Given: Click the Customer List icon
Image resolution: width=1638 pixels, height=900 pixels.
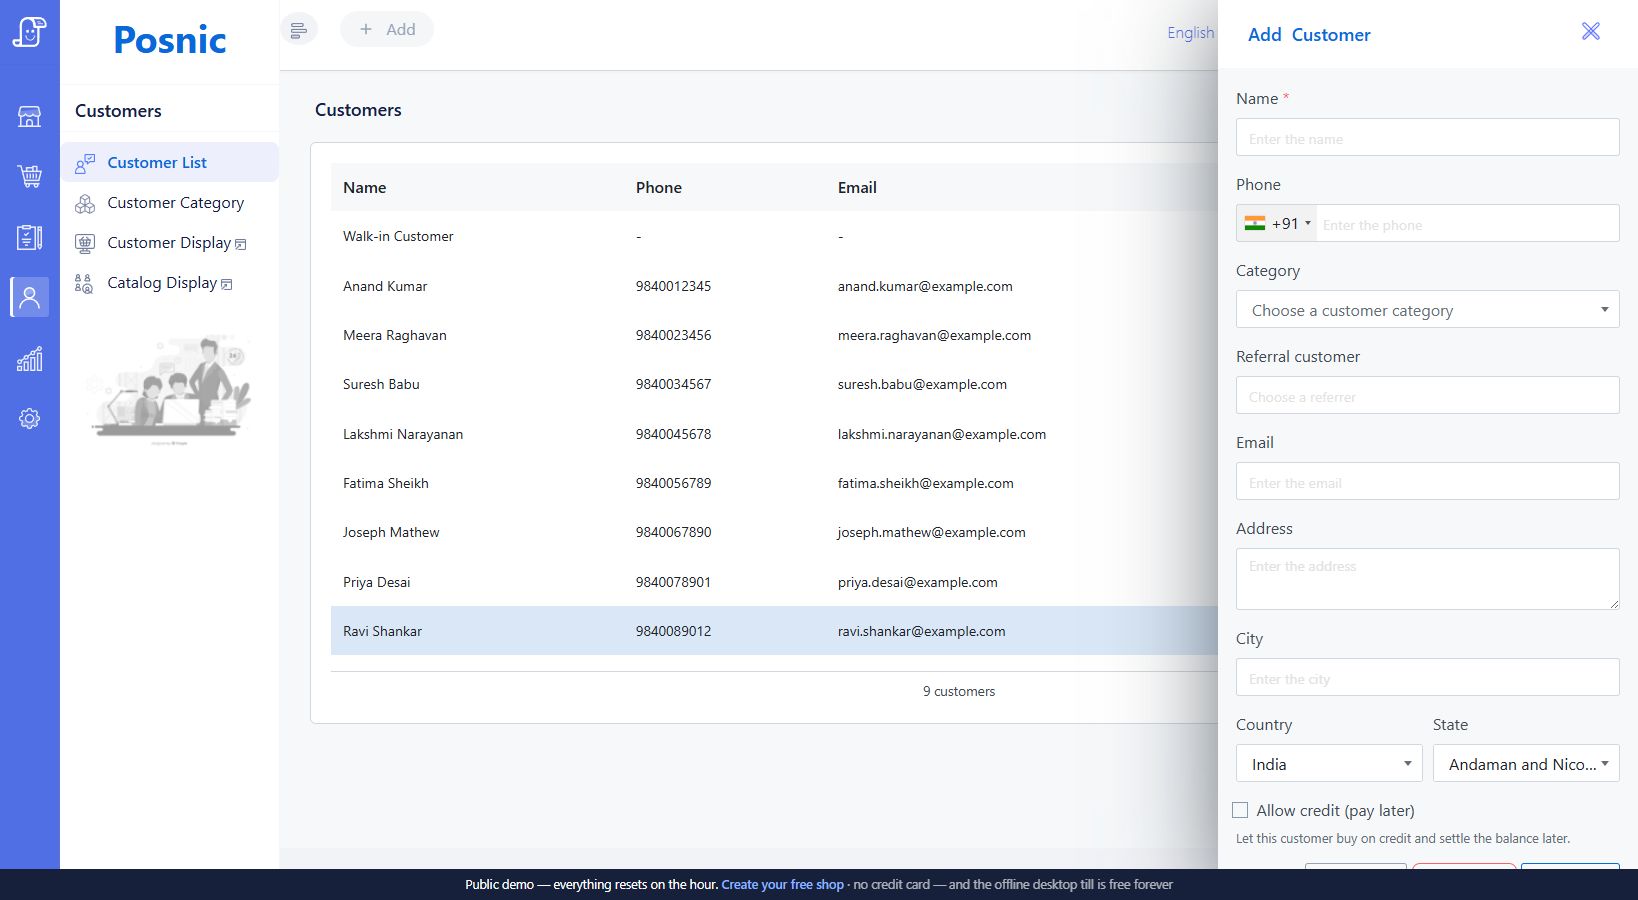Looking at the screenshot, I should 85,163.
